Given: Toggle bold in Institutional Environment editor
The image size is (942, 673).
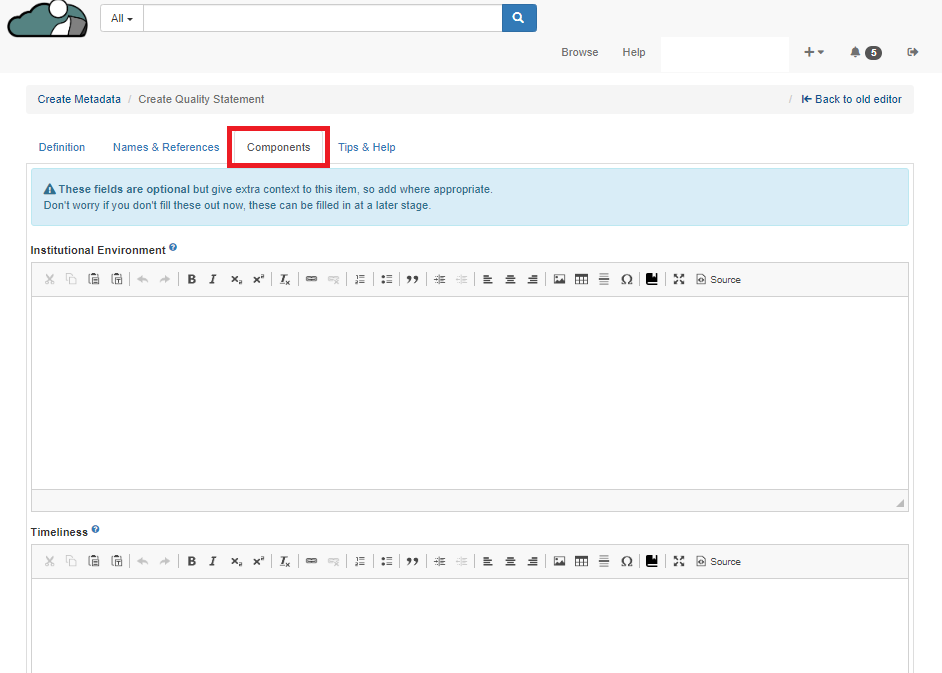Looking at the screenshot, I should (191, 280).
